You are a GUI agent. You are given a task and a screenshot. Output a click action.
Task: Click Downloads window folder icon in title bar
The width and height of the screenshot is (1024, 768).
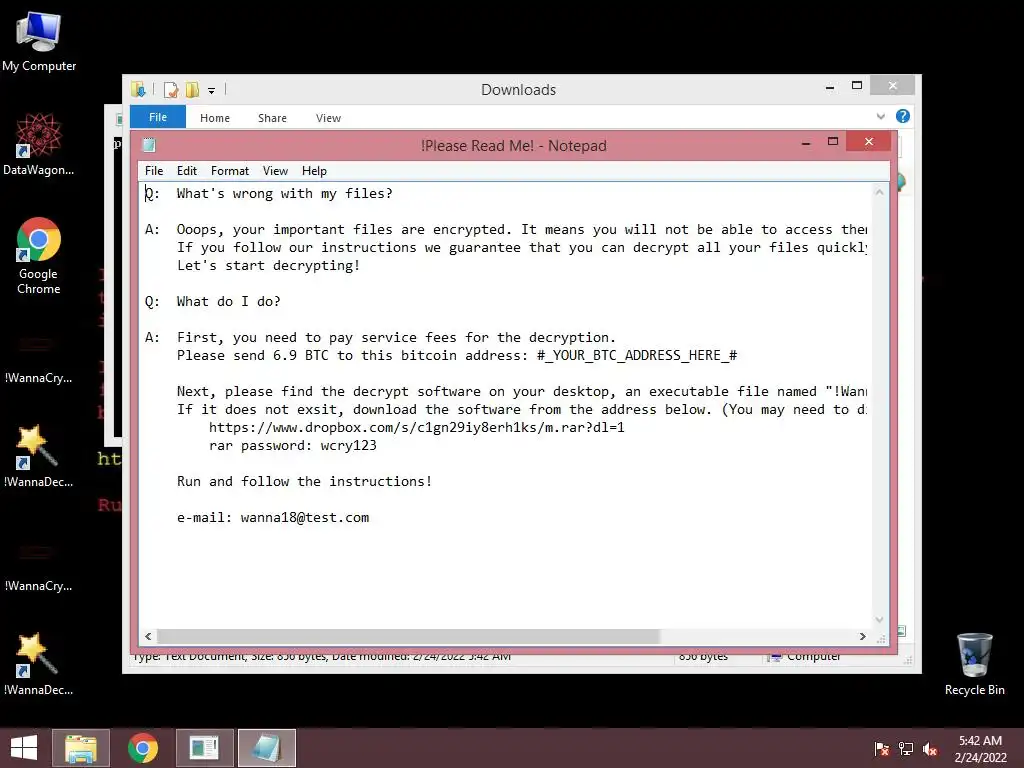coord(138,89)
